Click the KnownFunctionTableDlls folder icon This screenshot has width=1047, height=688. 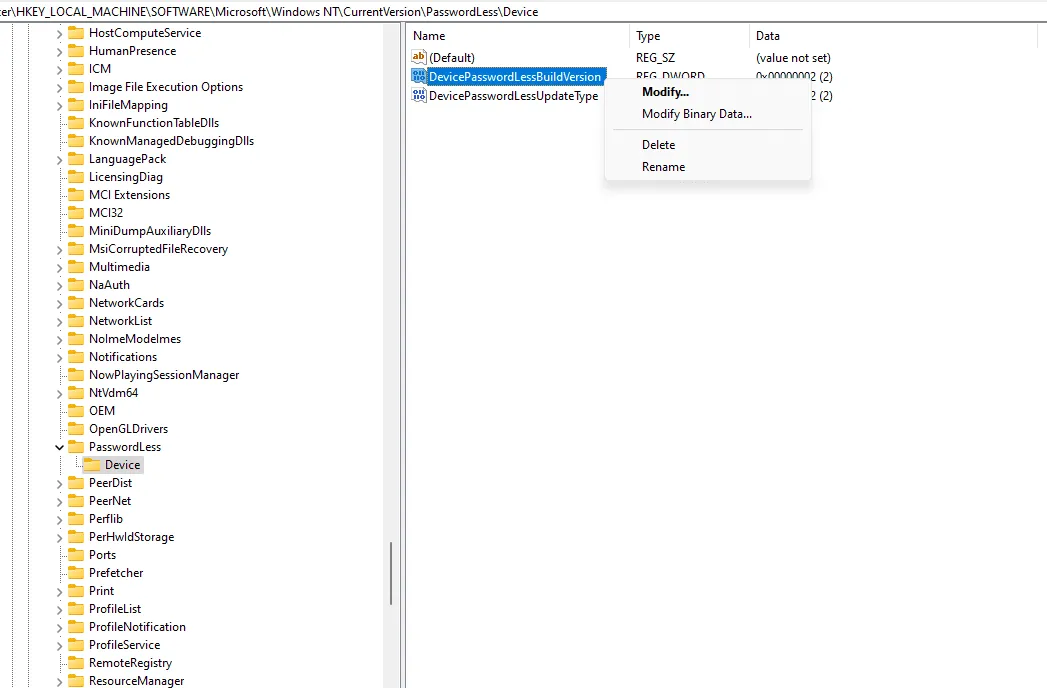tap(77, 123)
